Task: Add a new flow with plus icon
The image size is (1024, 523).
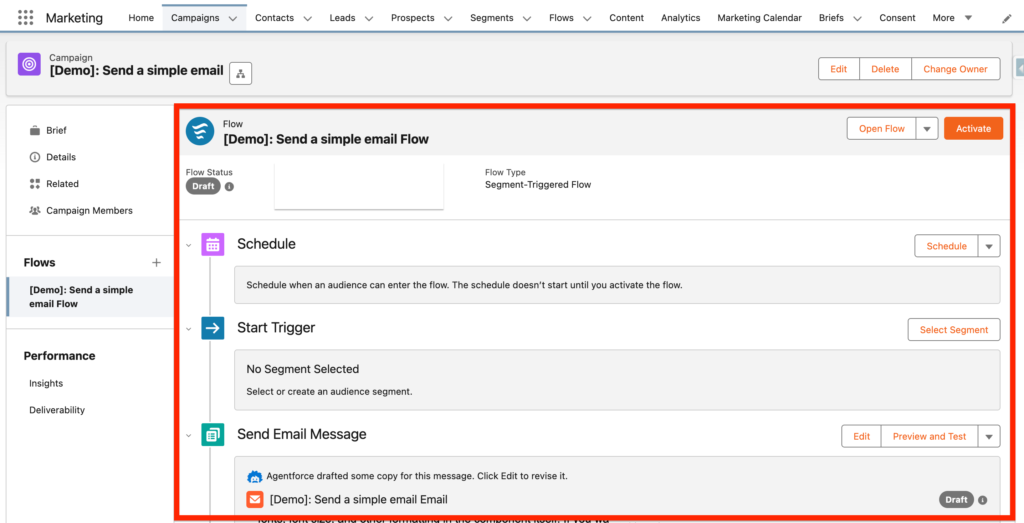Action: [x=156, y=263]
